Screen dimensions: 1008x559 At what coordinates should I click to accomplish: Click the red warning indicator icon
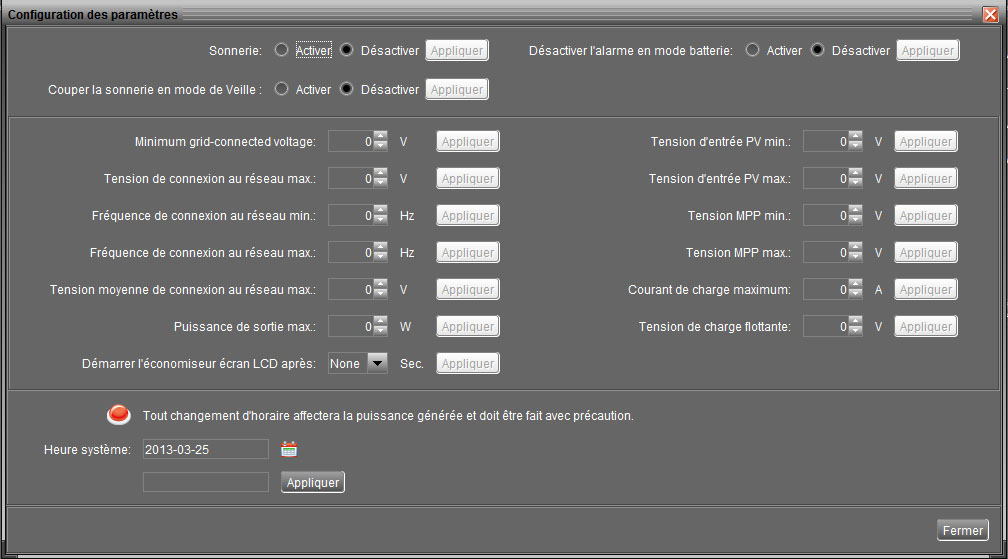tap(119, 415)
